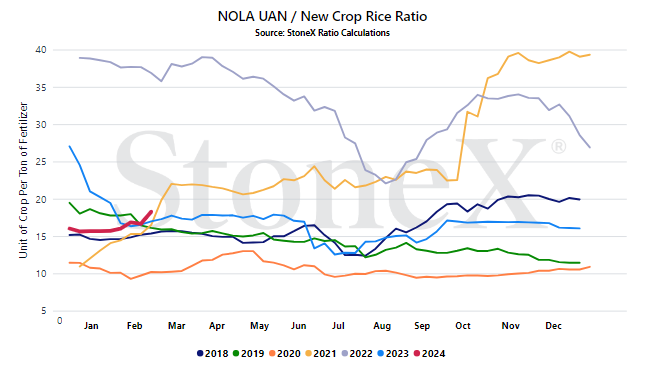Click the Oct label on the x-axis

point(463,326)
